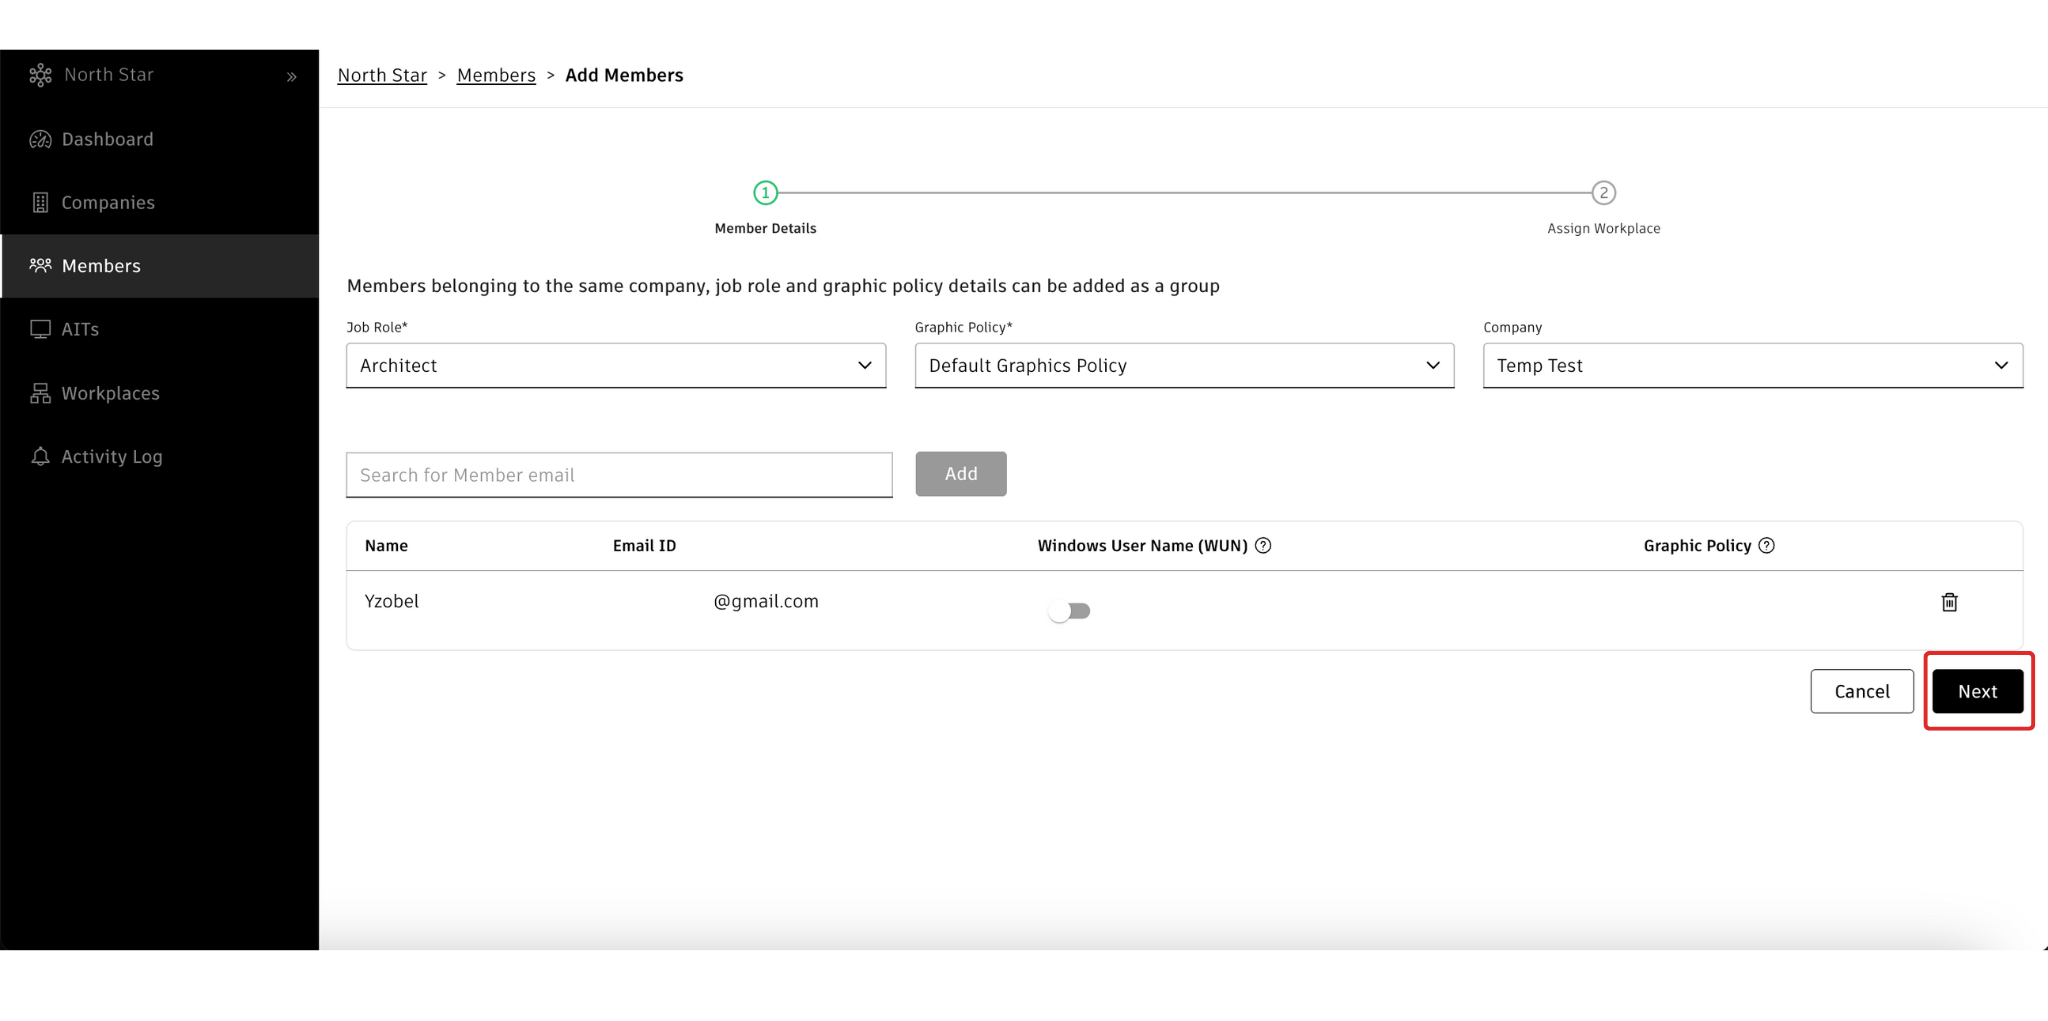
Task: Expand the sidebar with the chevron
Action: tap(292, 77)
